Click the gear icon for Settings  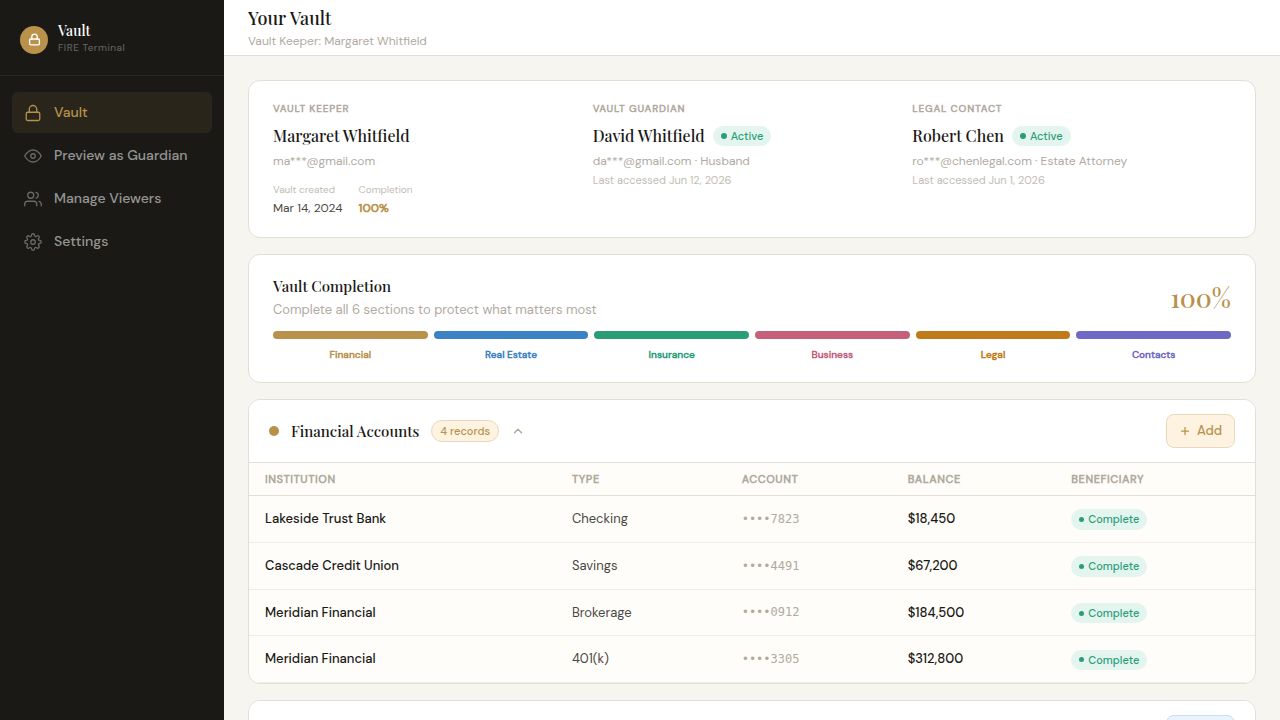click(33, 242)
